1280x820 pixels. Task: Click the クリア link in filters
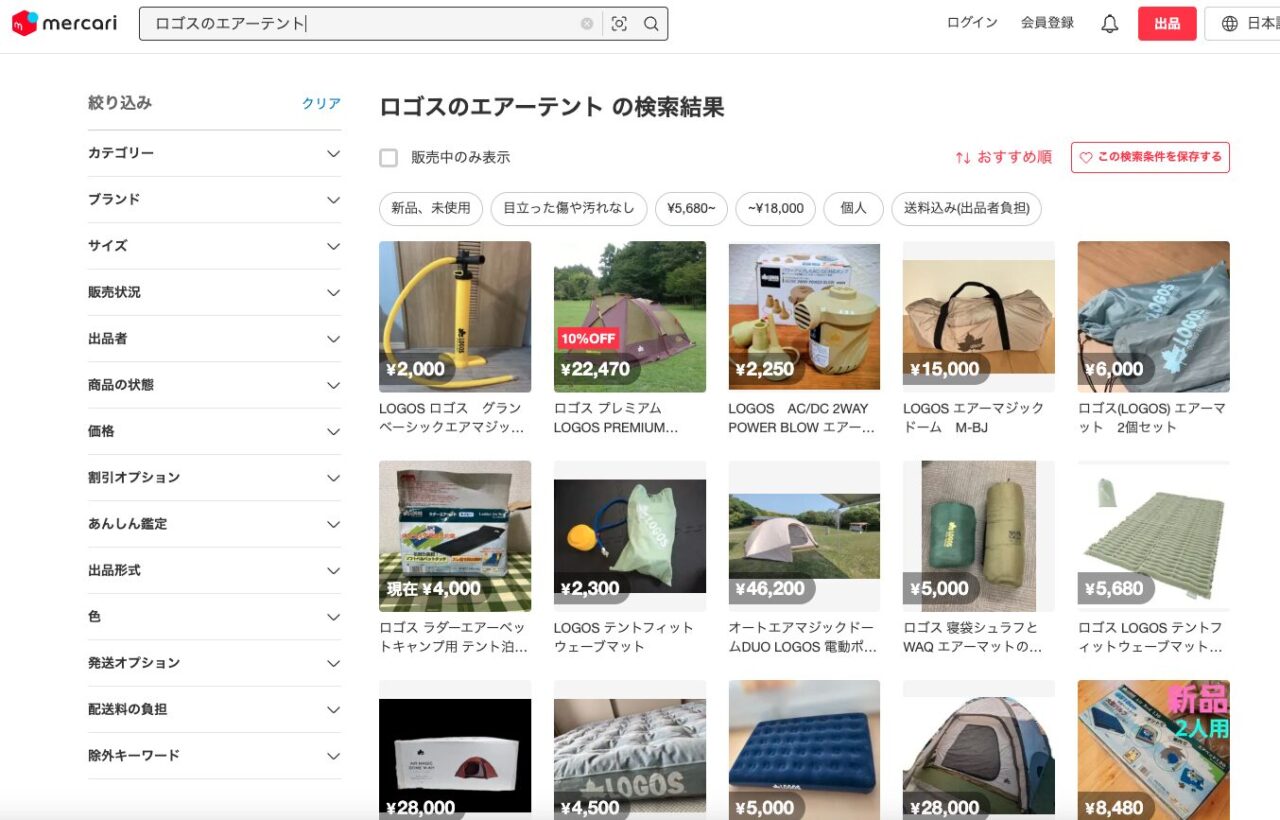click(321, 103)
